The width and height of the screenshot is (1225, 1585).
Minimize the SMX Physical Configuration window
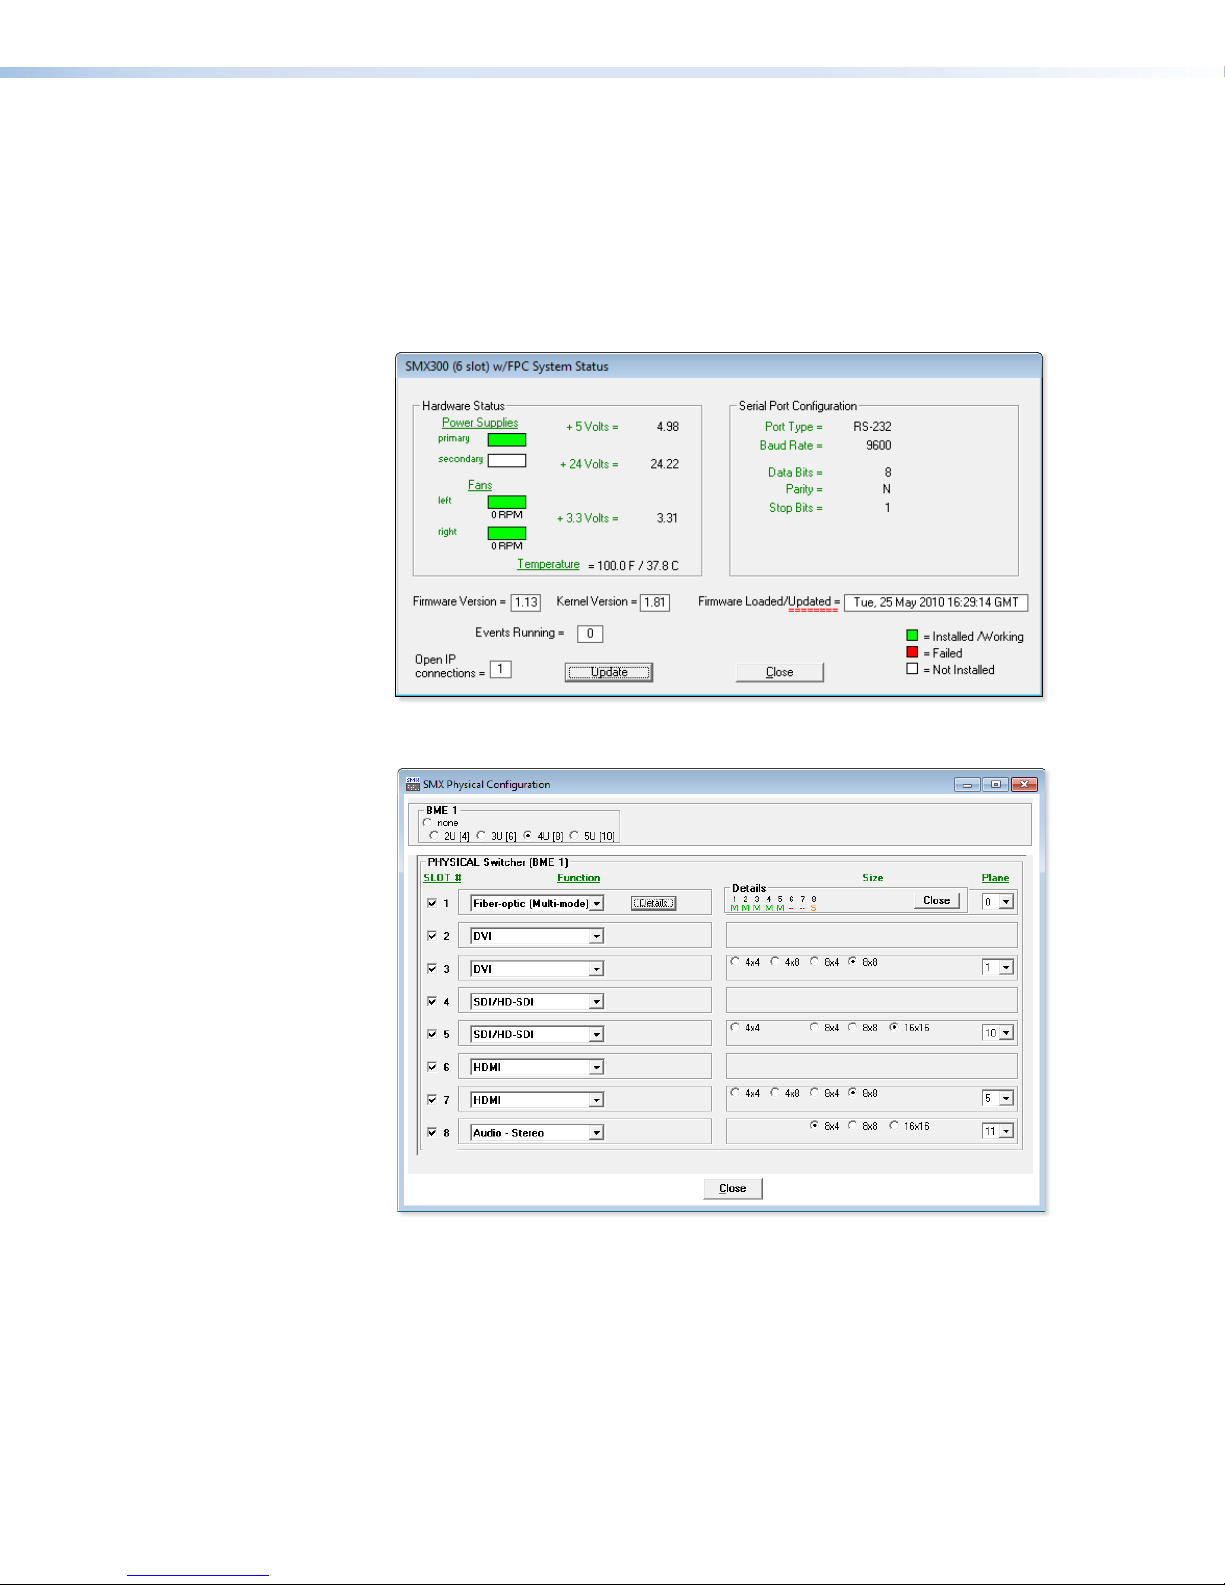point(967,784)
